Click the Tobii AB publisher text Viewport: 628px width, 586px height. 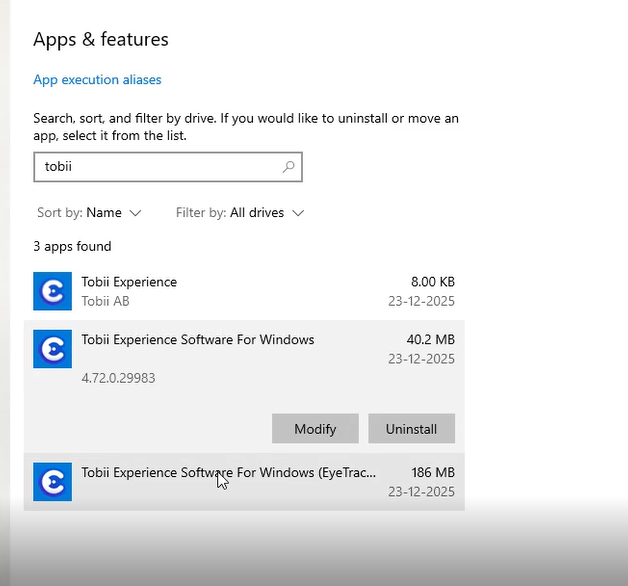tap(105, 301)
